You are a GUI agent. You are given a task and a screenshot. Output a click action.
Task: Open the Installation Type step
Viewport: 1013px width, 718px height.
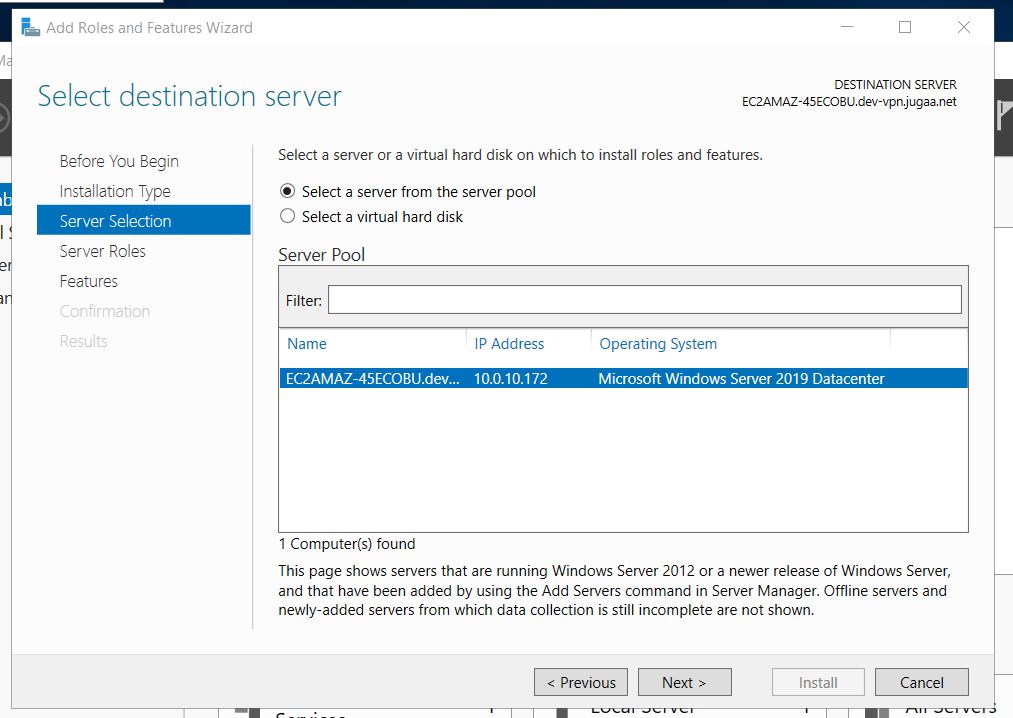point(115,191)
